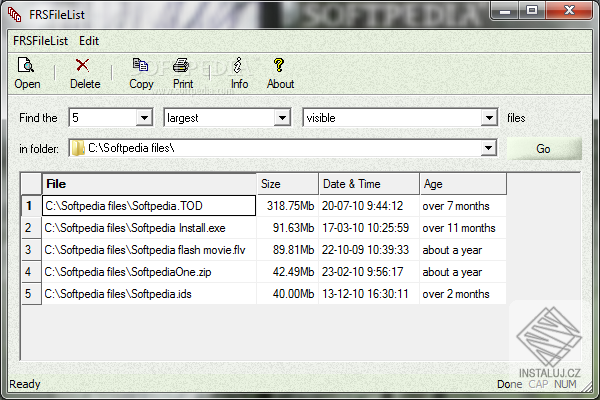Click the Go button
600x400 pixels.
tap(544, 149)
